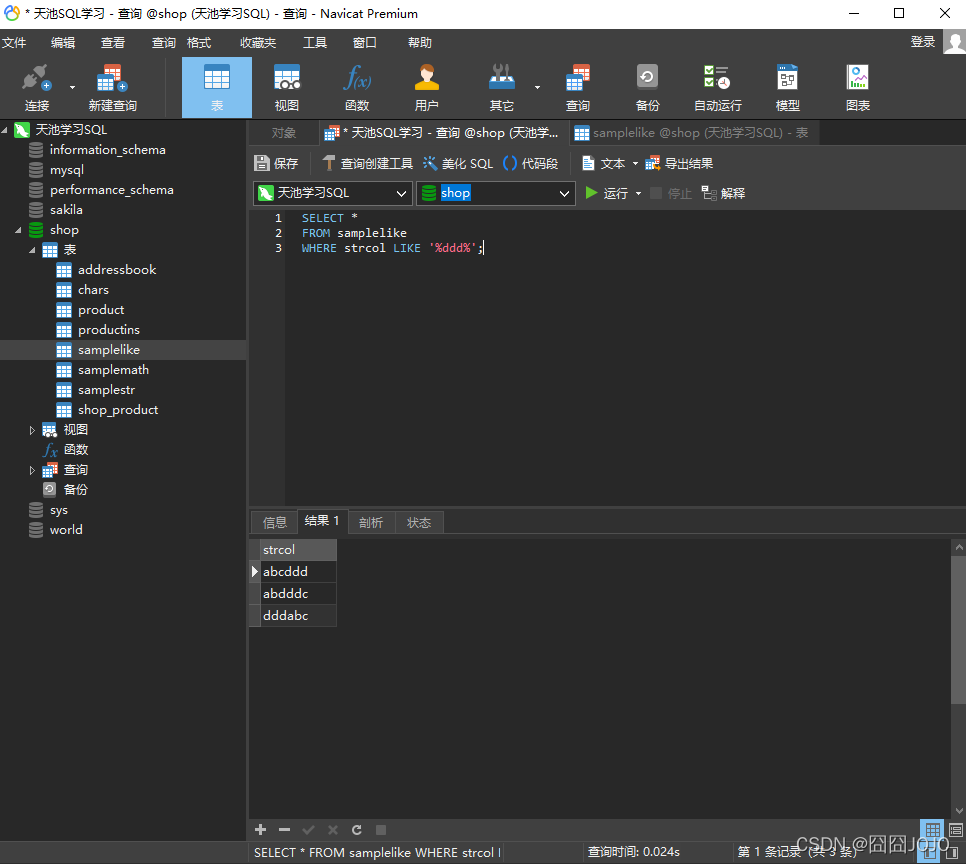Image resolution: width=966 pixels, height=864 pixels.
Task: Switch to grid view in status bar
Action: 933,830
